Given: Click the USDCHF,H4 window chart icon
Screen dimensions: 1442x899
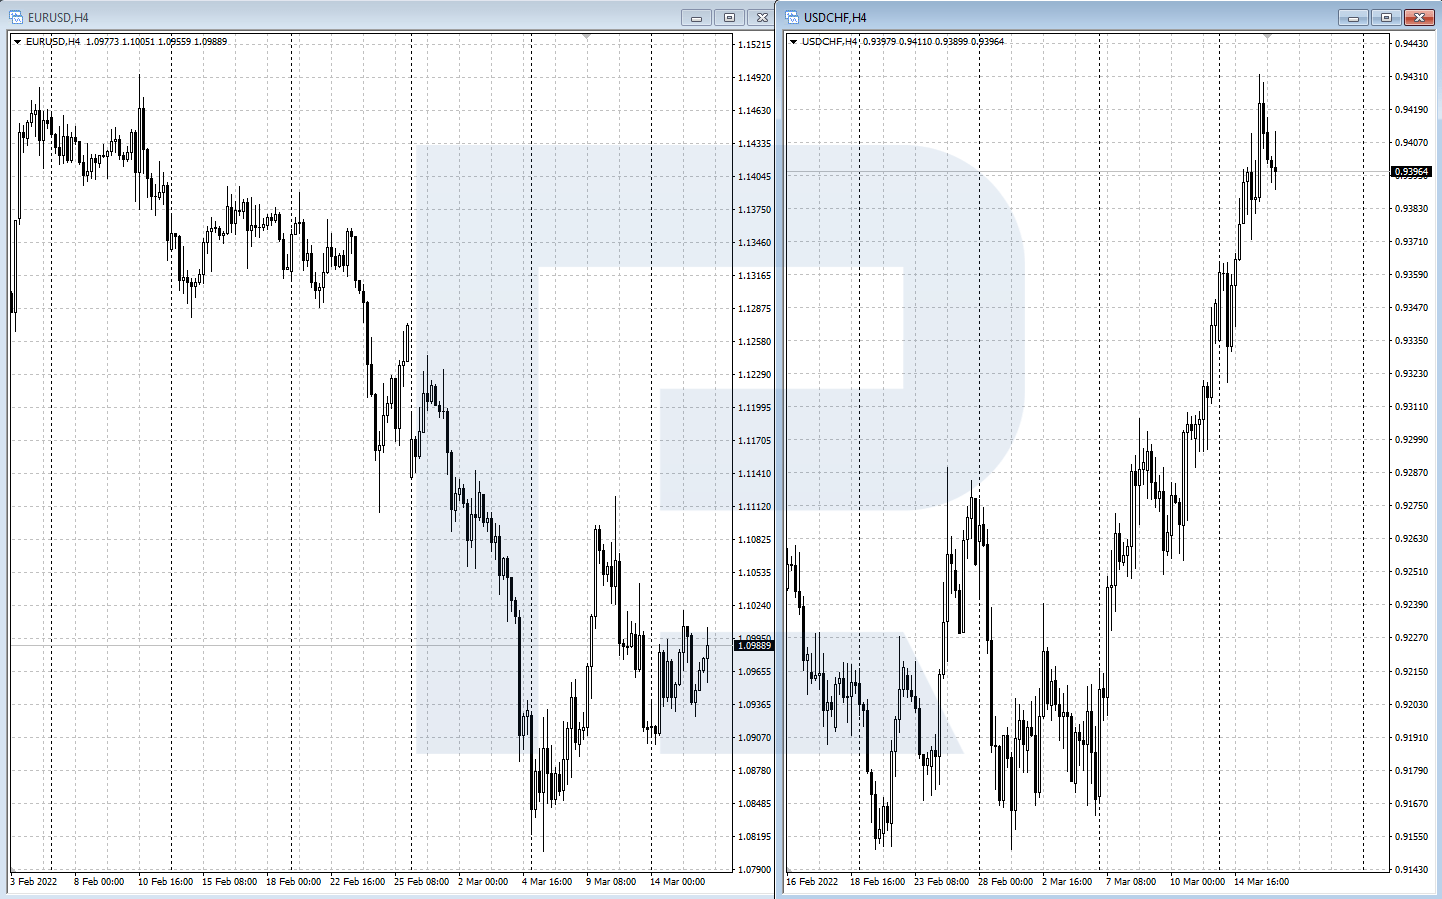Looking at the screenshot, I should 792,17.
